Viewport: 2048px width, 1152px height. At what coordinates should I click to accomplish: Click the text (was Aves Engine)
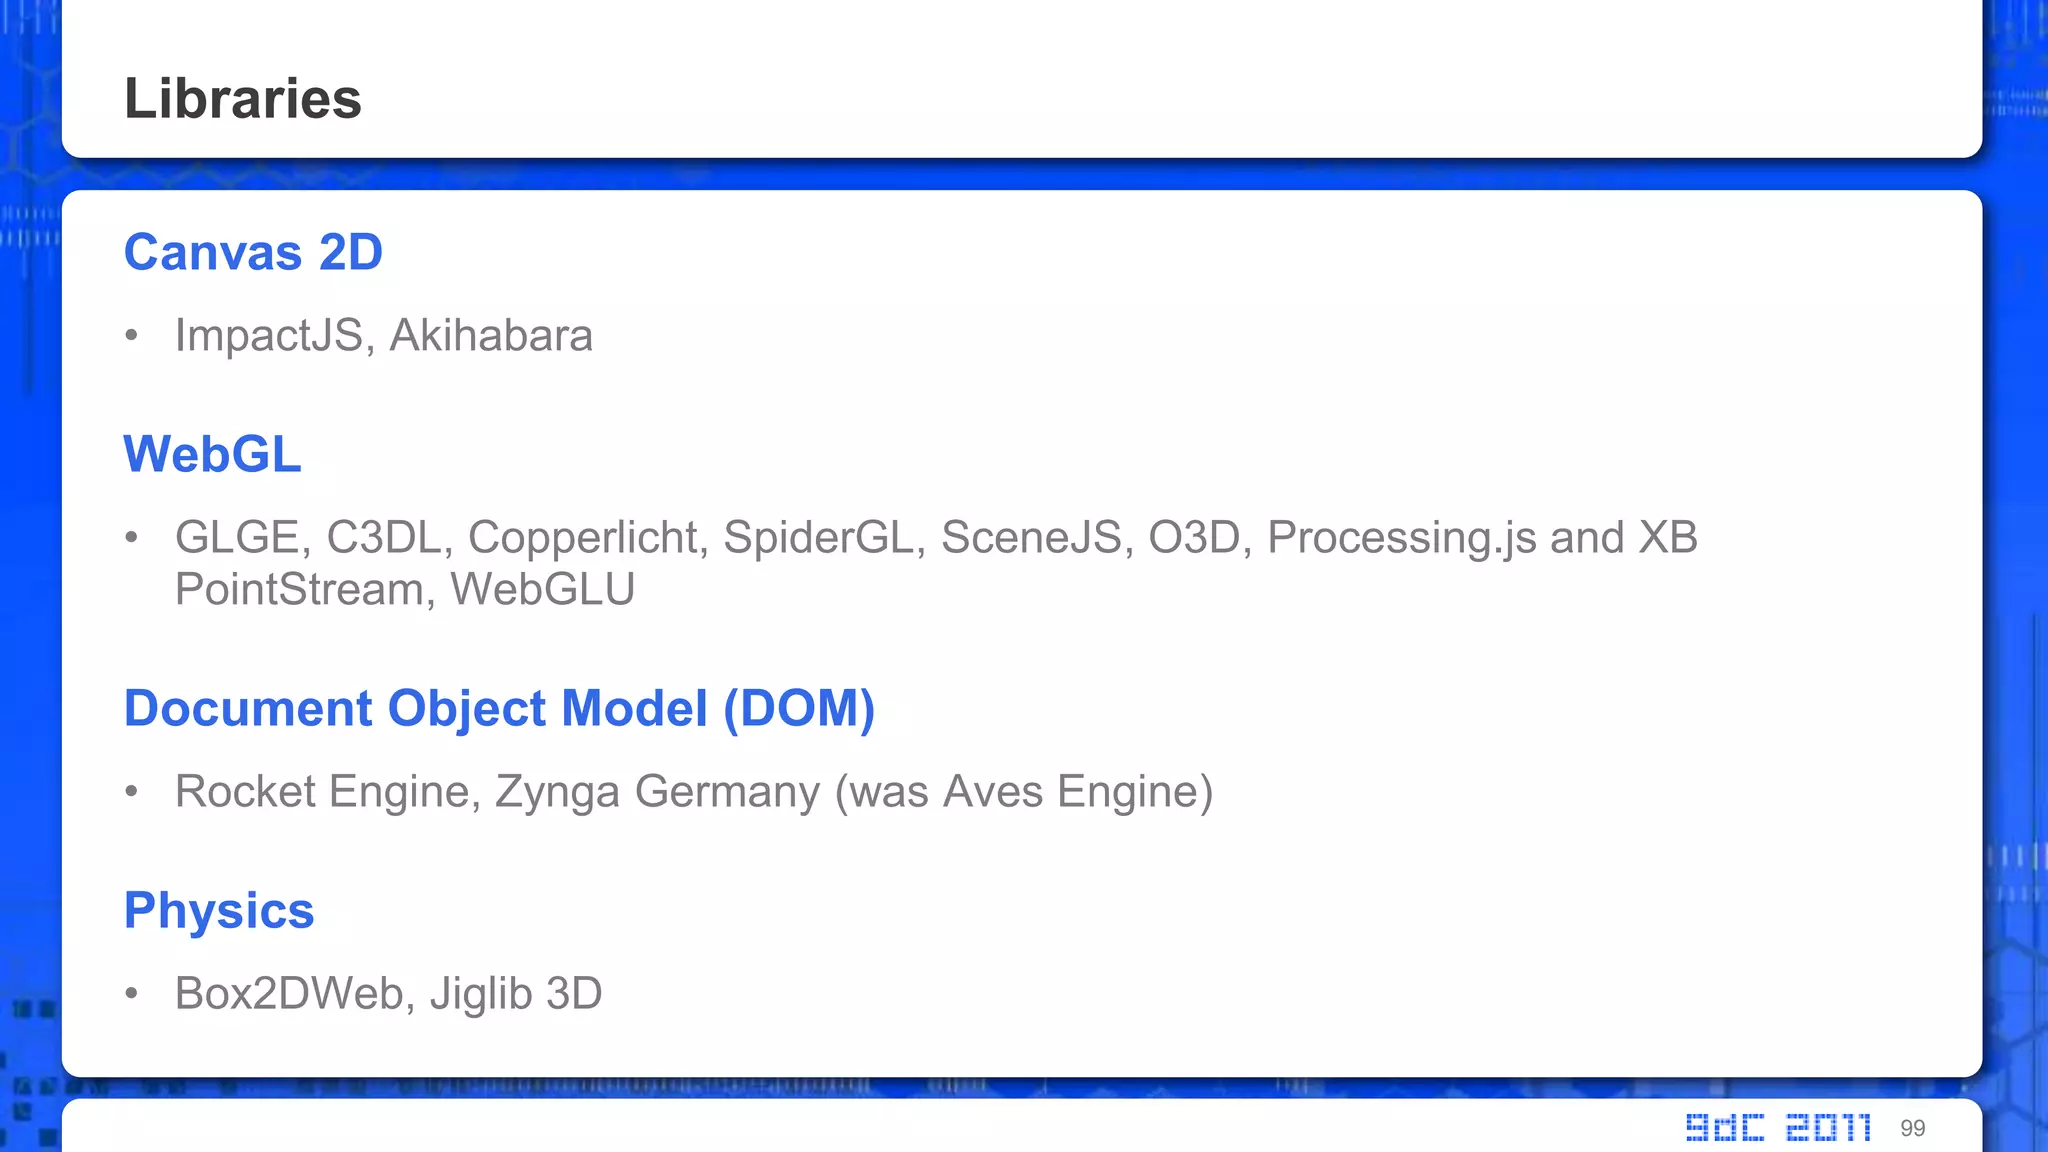[x=1024, y=791]
